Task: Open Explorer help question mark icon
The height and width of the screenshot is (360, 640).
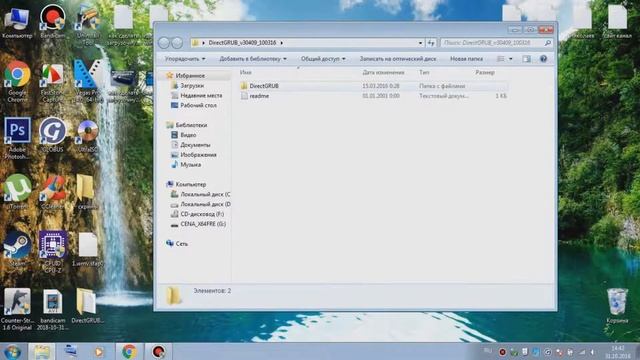Action: click(543, 59)
